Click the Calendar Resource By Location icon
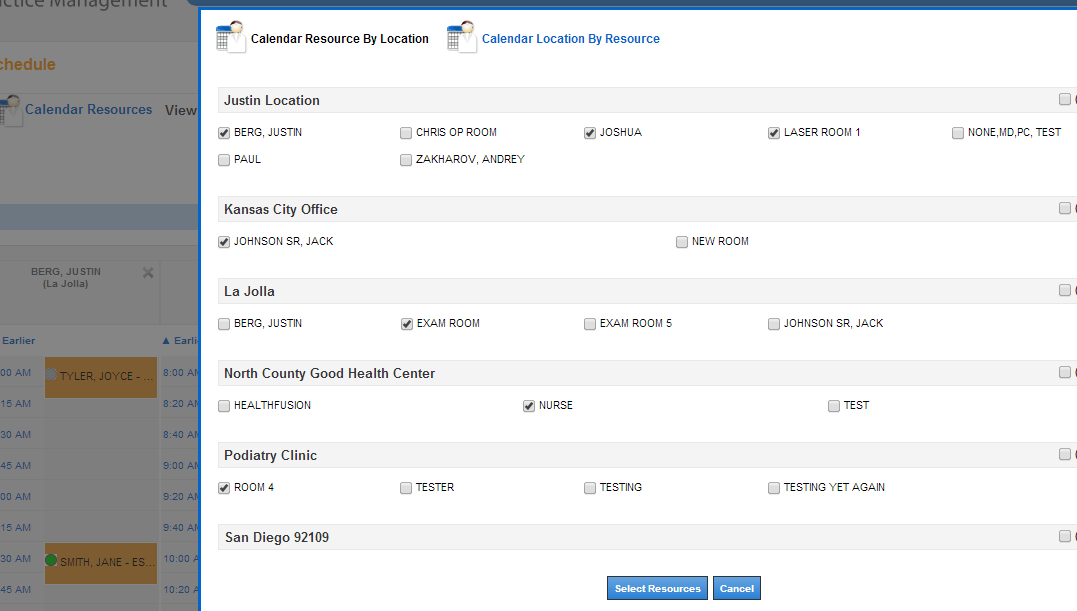1077x611 pixels. [x=230, y=37]
